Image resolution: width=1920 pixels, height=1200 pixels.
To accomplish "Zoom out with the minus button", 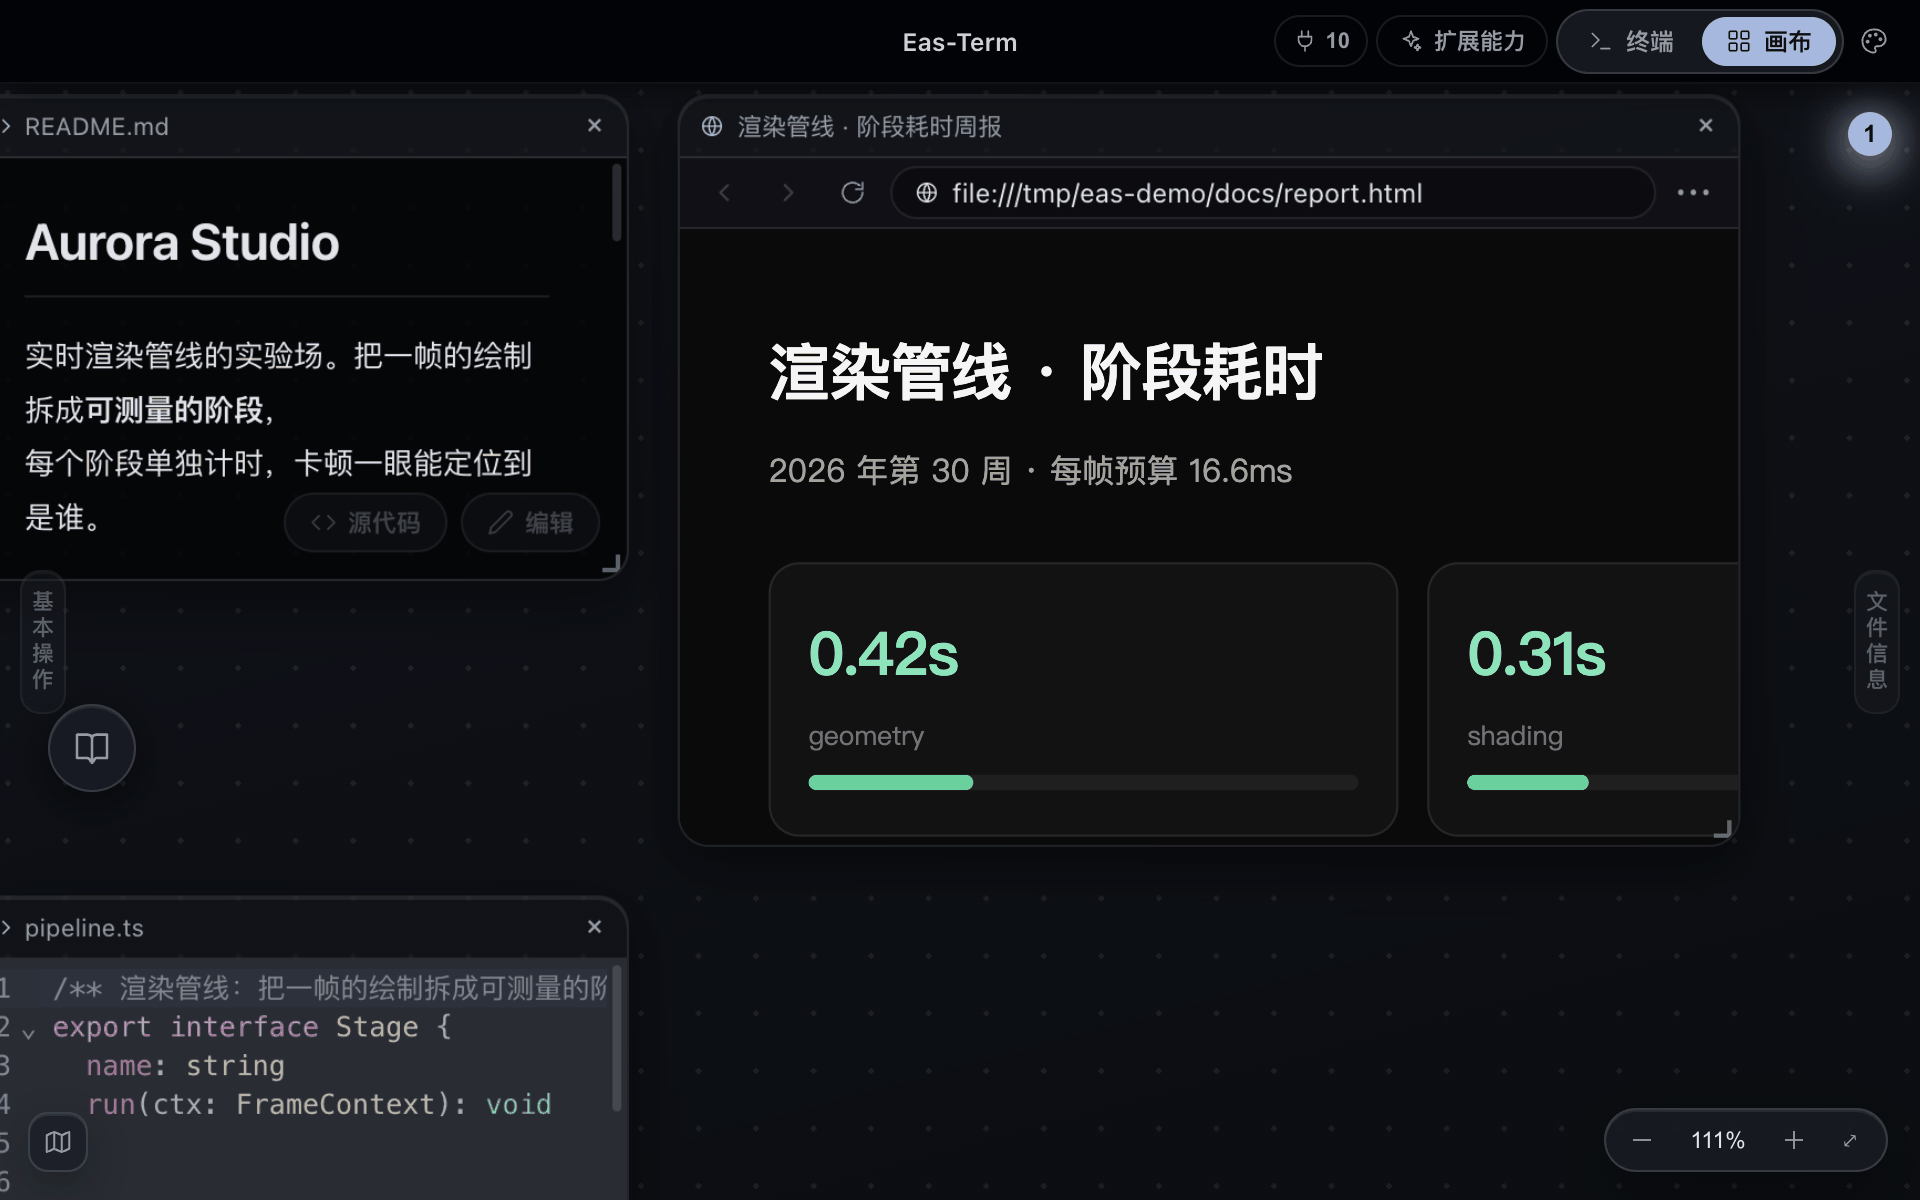I will tap(1642, 1140).
